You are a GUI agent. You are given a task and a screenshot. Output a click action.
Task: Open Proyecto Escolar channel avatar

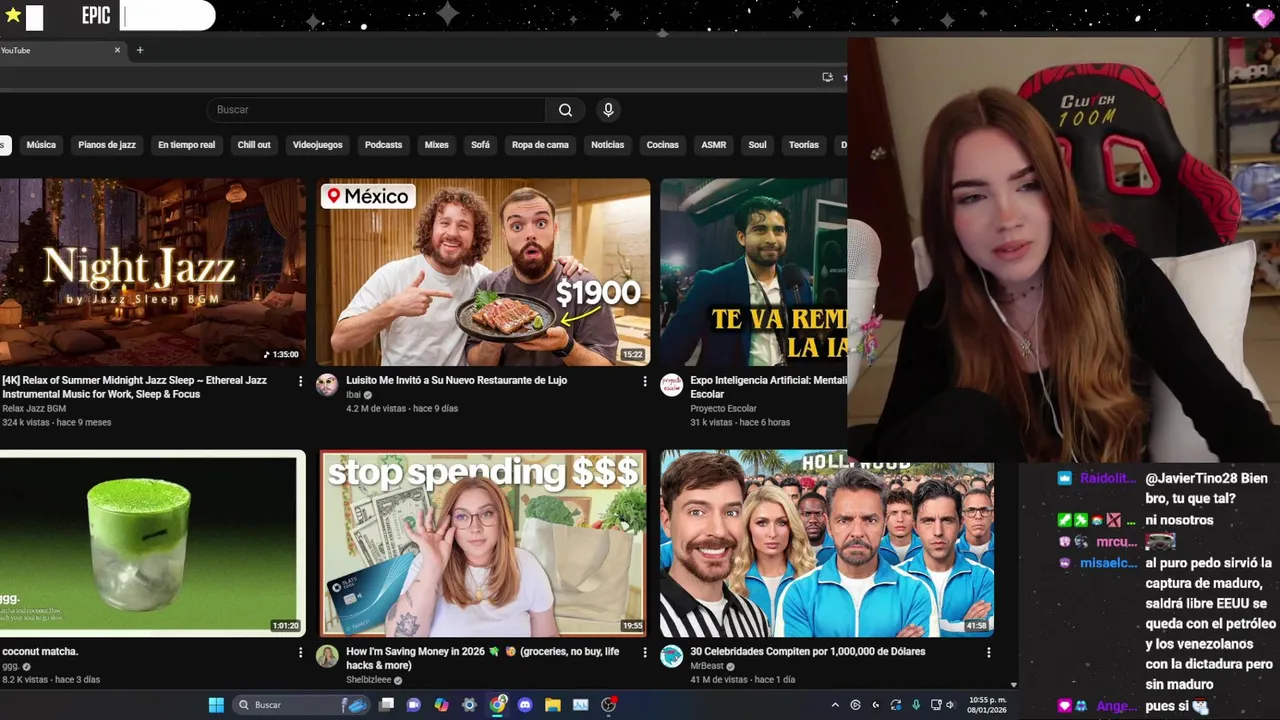coord(671,385)
